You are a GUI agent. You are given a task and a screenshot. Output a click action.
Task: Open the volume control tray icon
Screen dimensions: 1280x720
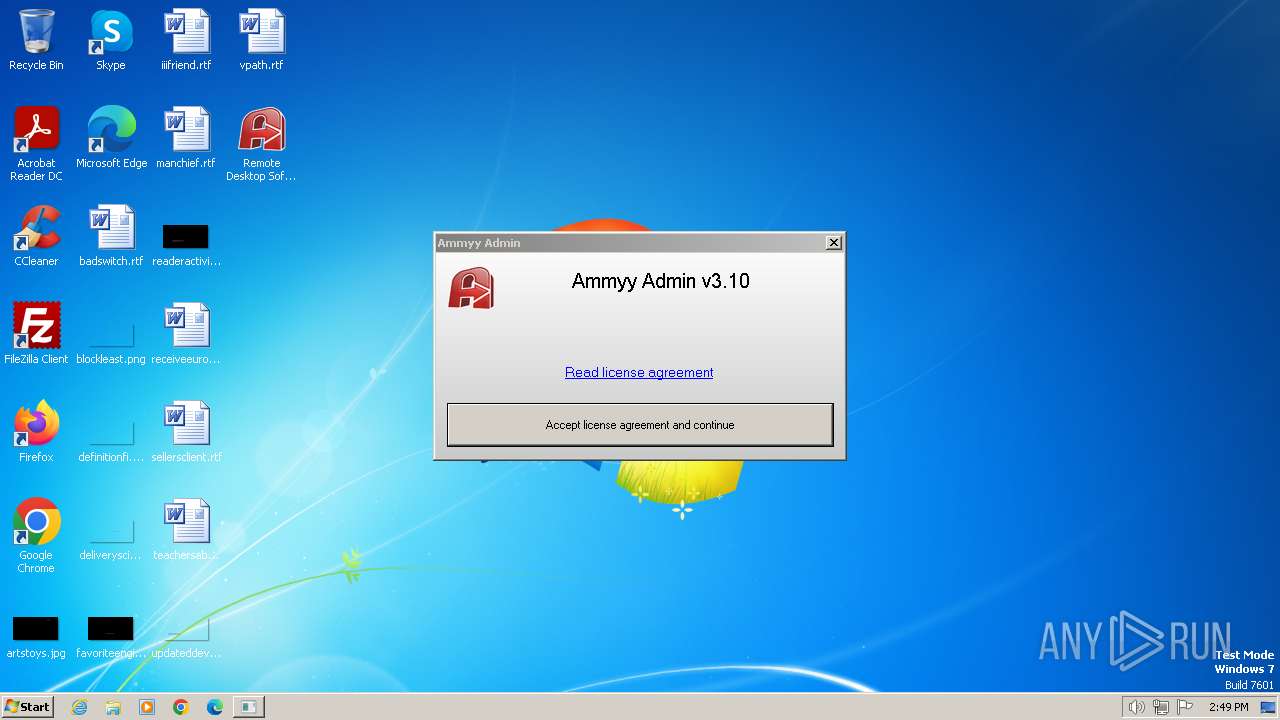[x=1137, y=707]
